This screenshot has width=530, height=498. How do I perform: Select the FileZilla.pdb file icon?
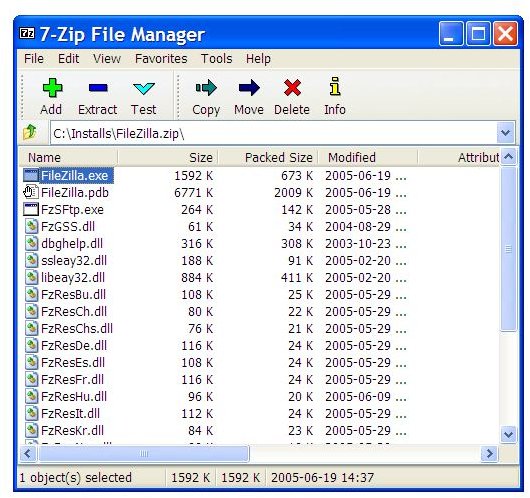[x=31, y=192]
